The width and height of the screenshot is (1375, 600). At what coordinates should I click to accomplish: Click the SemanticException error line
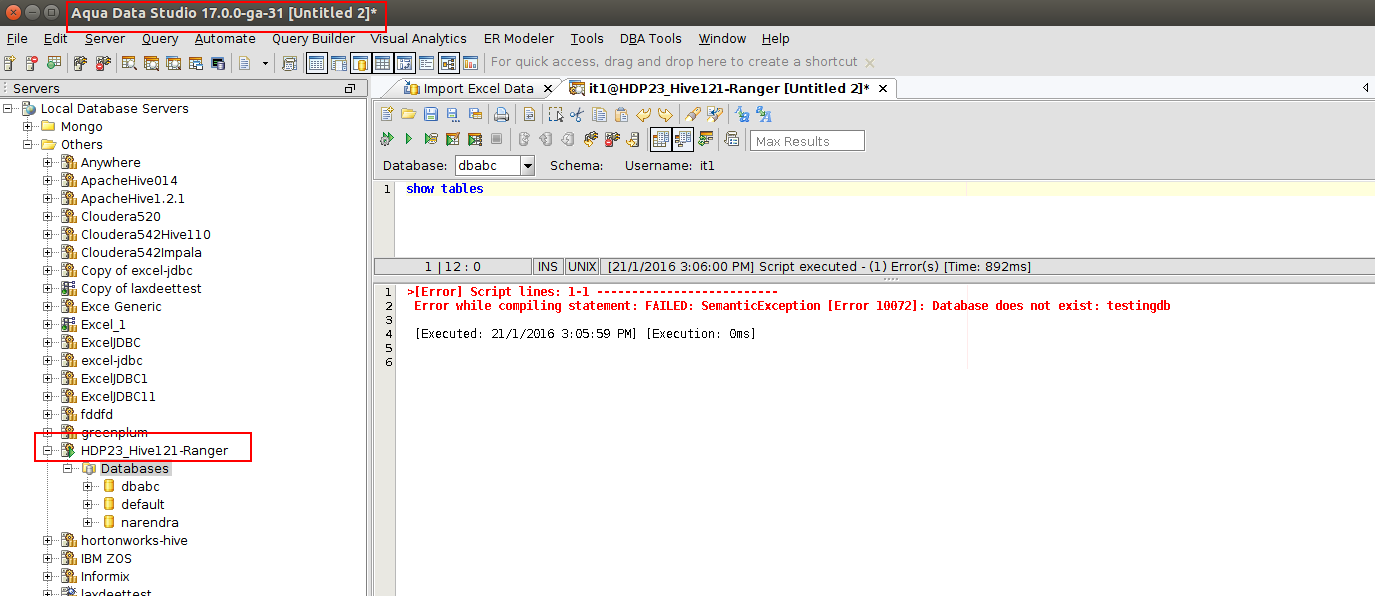pos(792,305)
